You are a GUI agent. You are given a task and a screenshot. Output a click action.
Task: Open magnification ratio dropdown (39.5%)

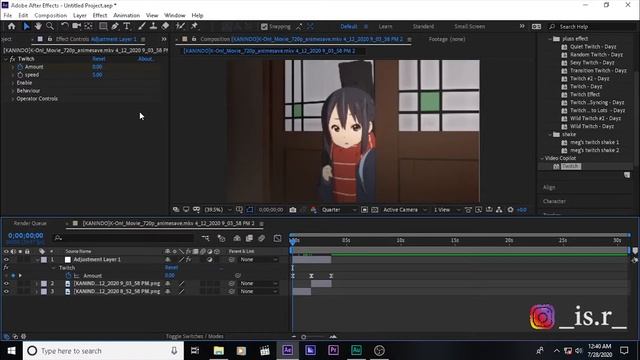218,210
